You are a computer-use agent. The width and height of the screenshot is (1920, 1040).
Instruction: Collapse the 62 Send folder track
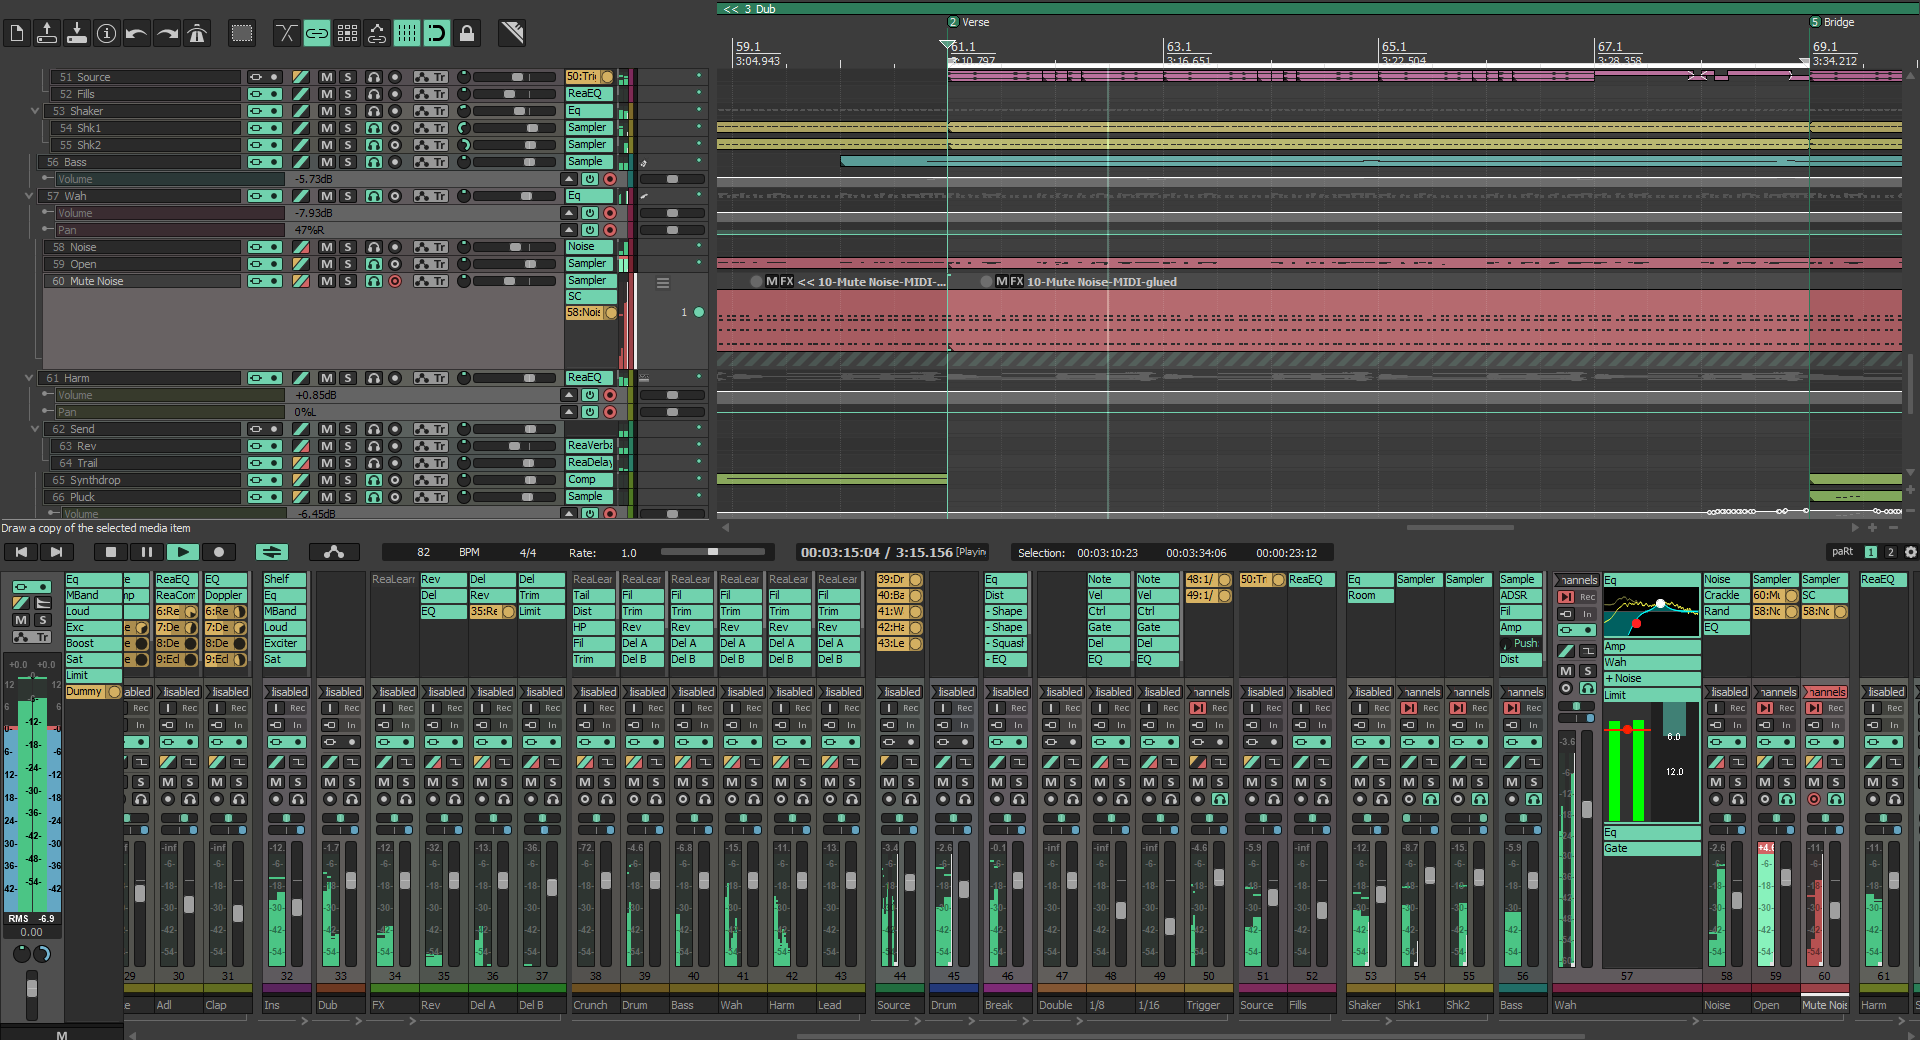click(x=34, y=429)
